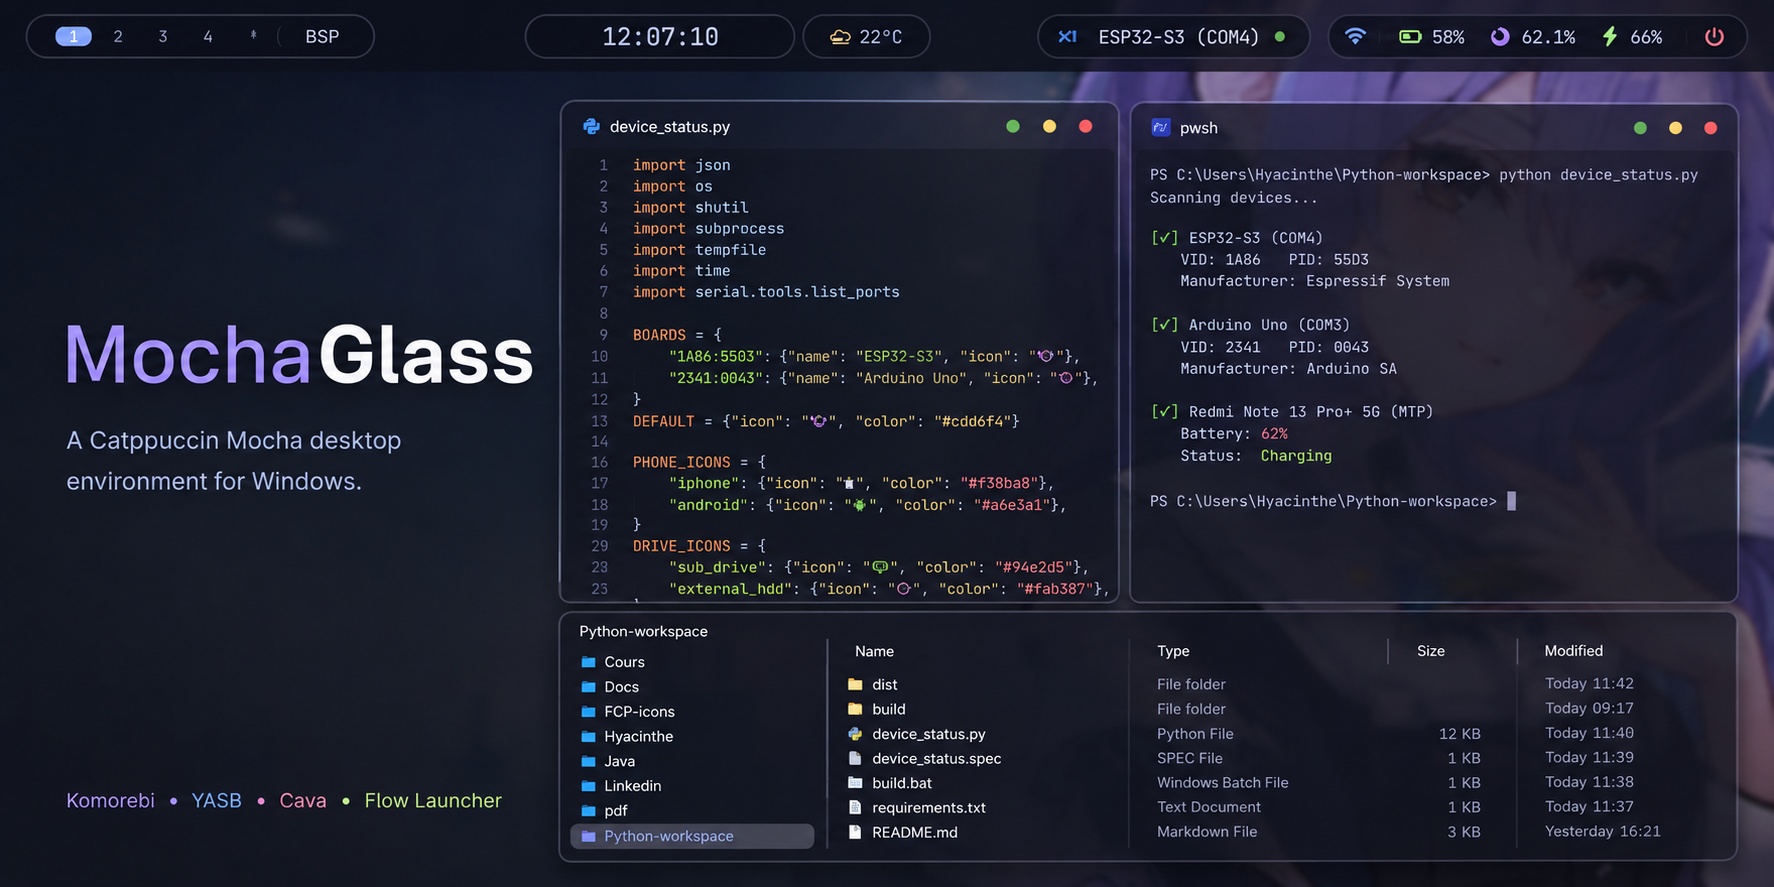Switch to workspace 1
This screenshot has height=887, width=1774.
73,37
